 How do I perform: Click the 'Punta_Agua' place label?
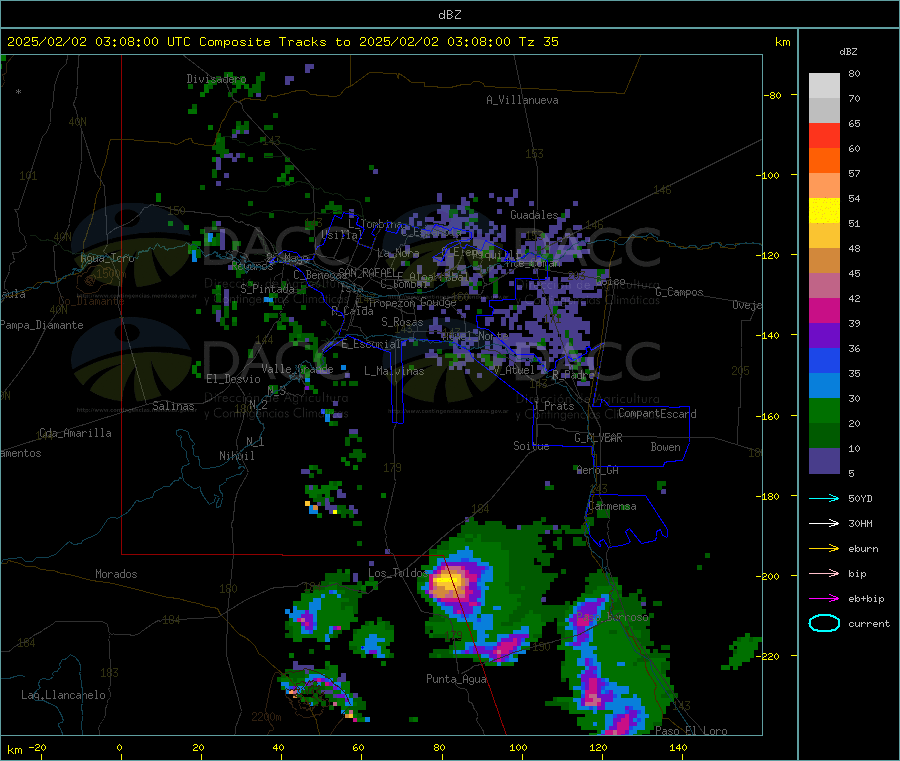point(456,679)
